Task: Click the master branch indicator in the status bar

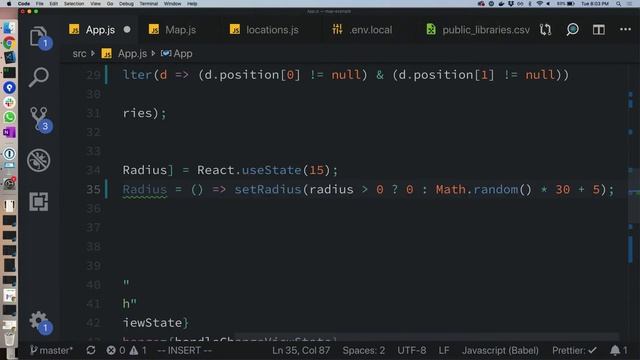Action: pos(51,350)
